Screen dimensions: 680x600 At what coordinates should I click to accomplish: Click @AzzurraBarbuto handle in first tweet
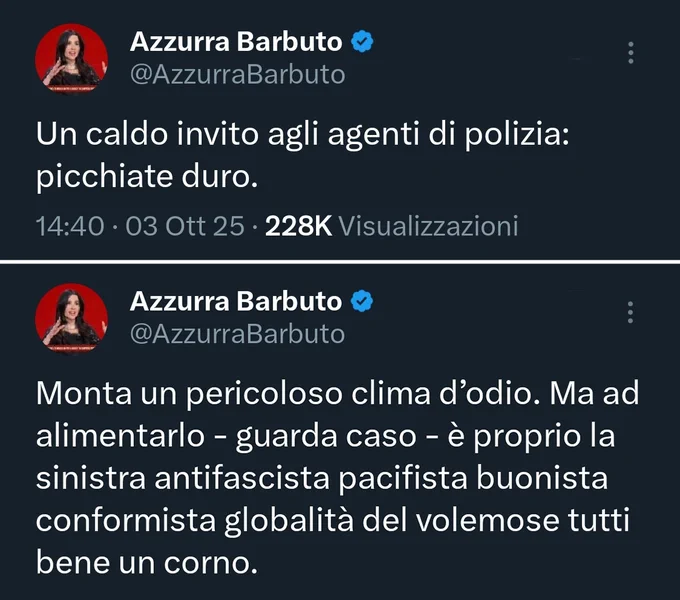238,75
